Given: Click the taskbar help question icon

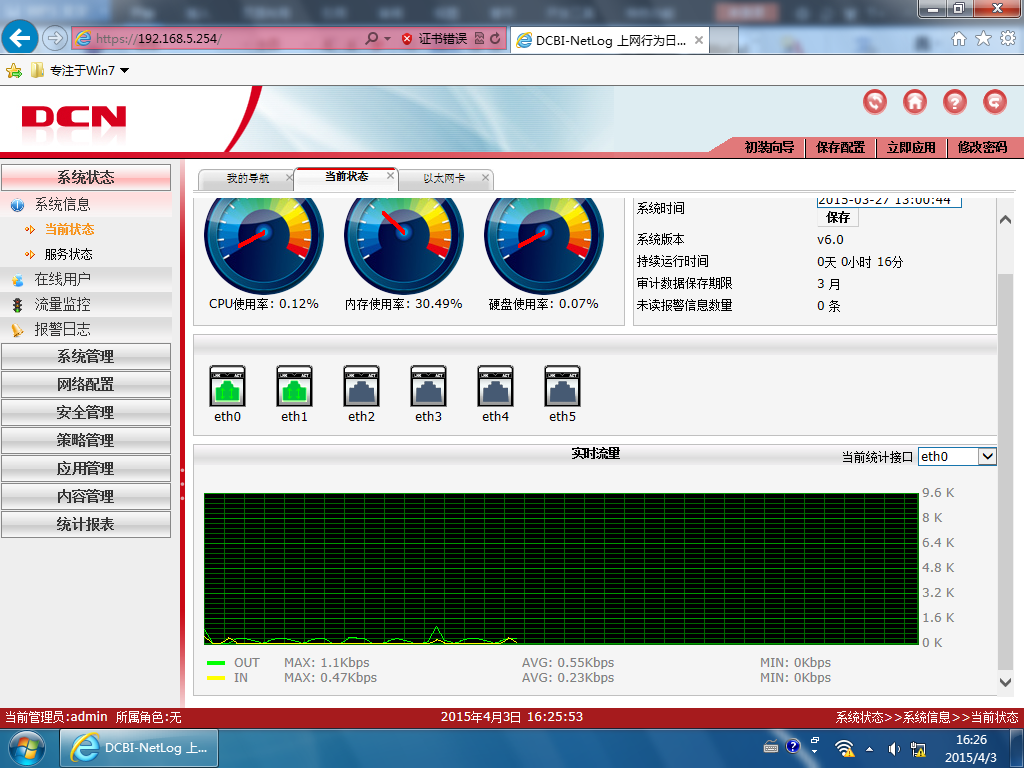Looking at the screenshot, I should pyautogui.click(x=793, y=746).
